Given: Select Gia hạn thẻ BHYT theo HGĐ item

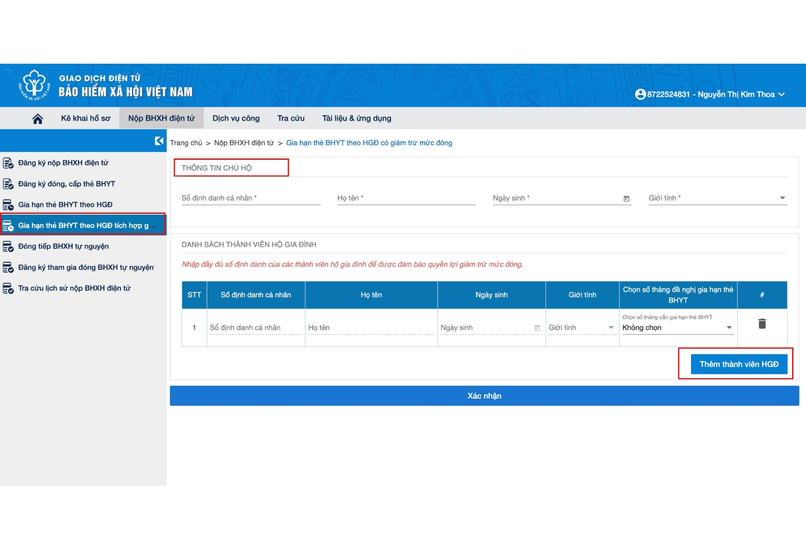Looking at the screenshot, I should pyautogui.click(x=83, y=205).
